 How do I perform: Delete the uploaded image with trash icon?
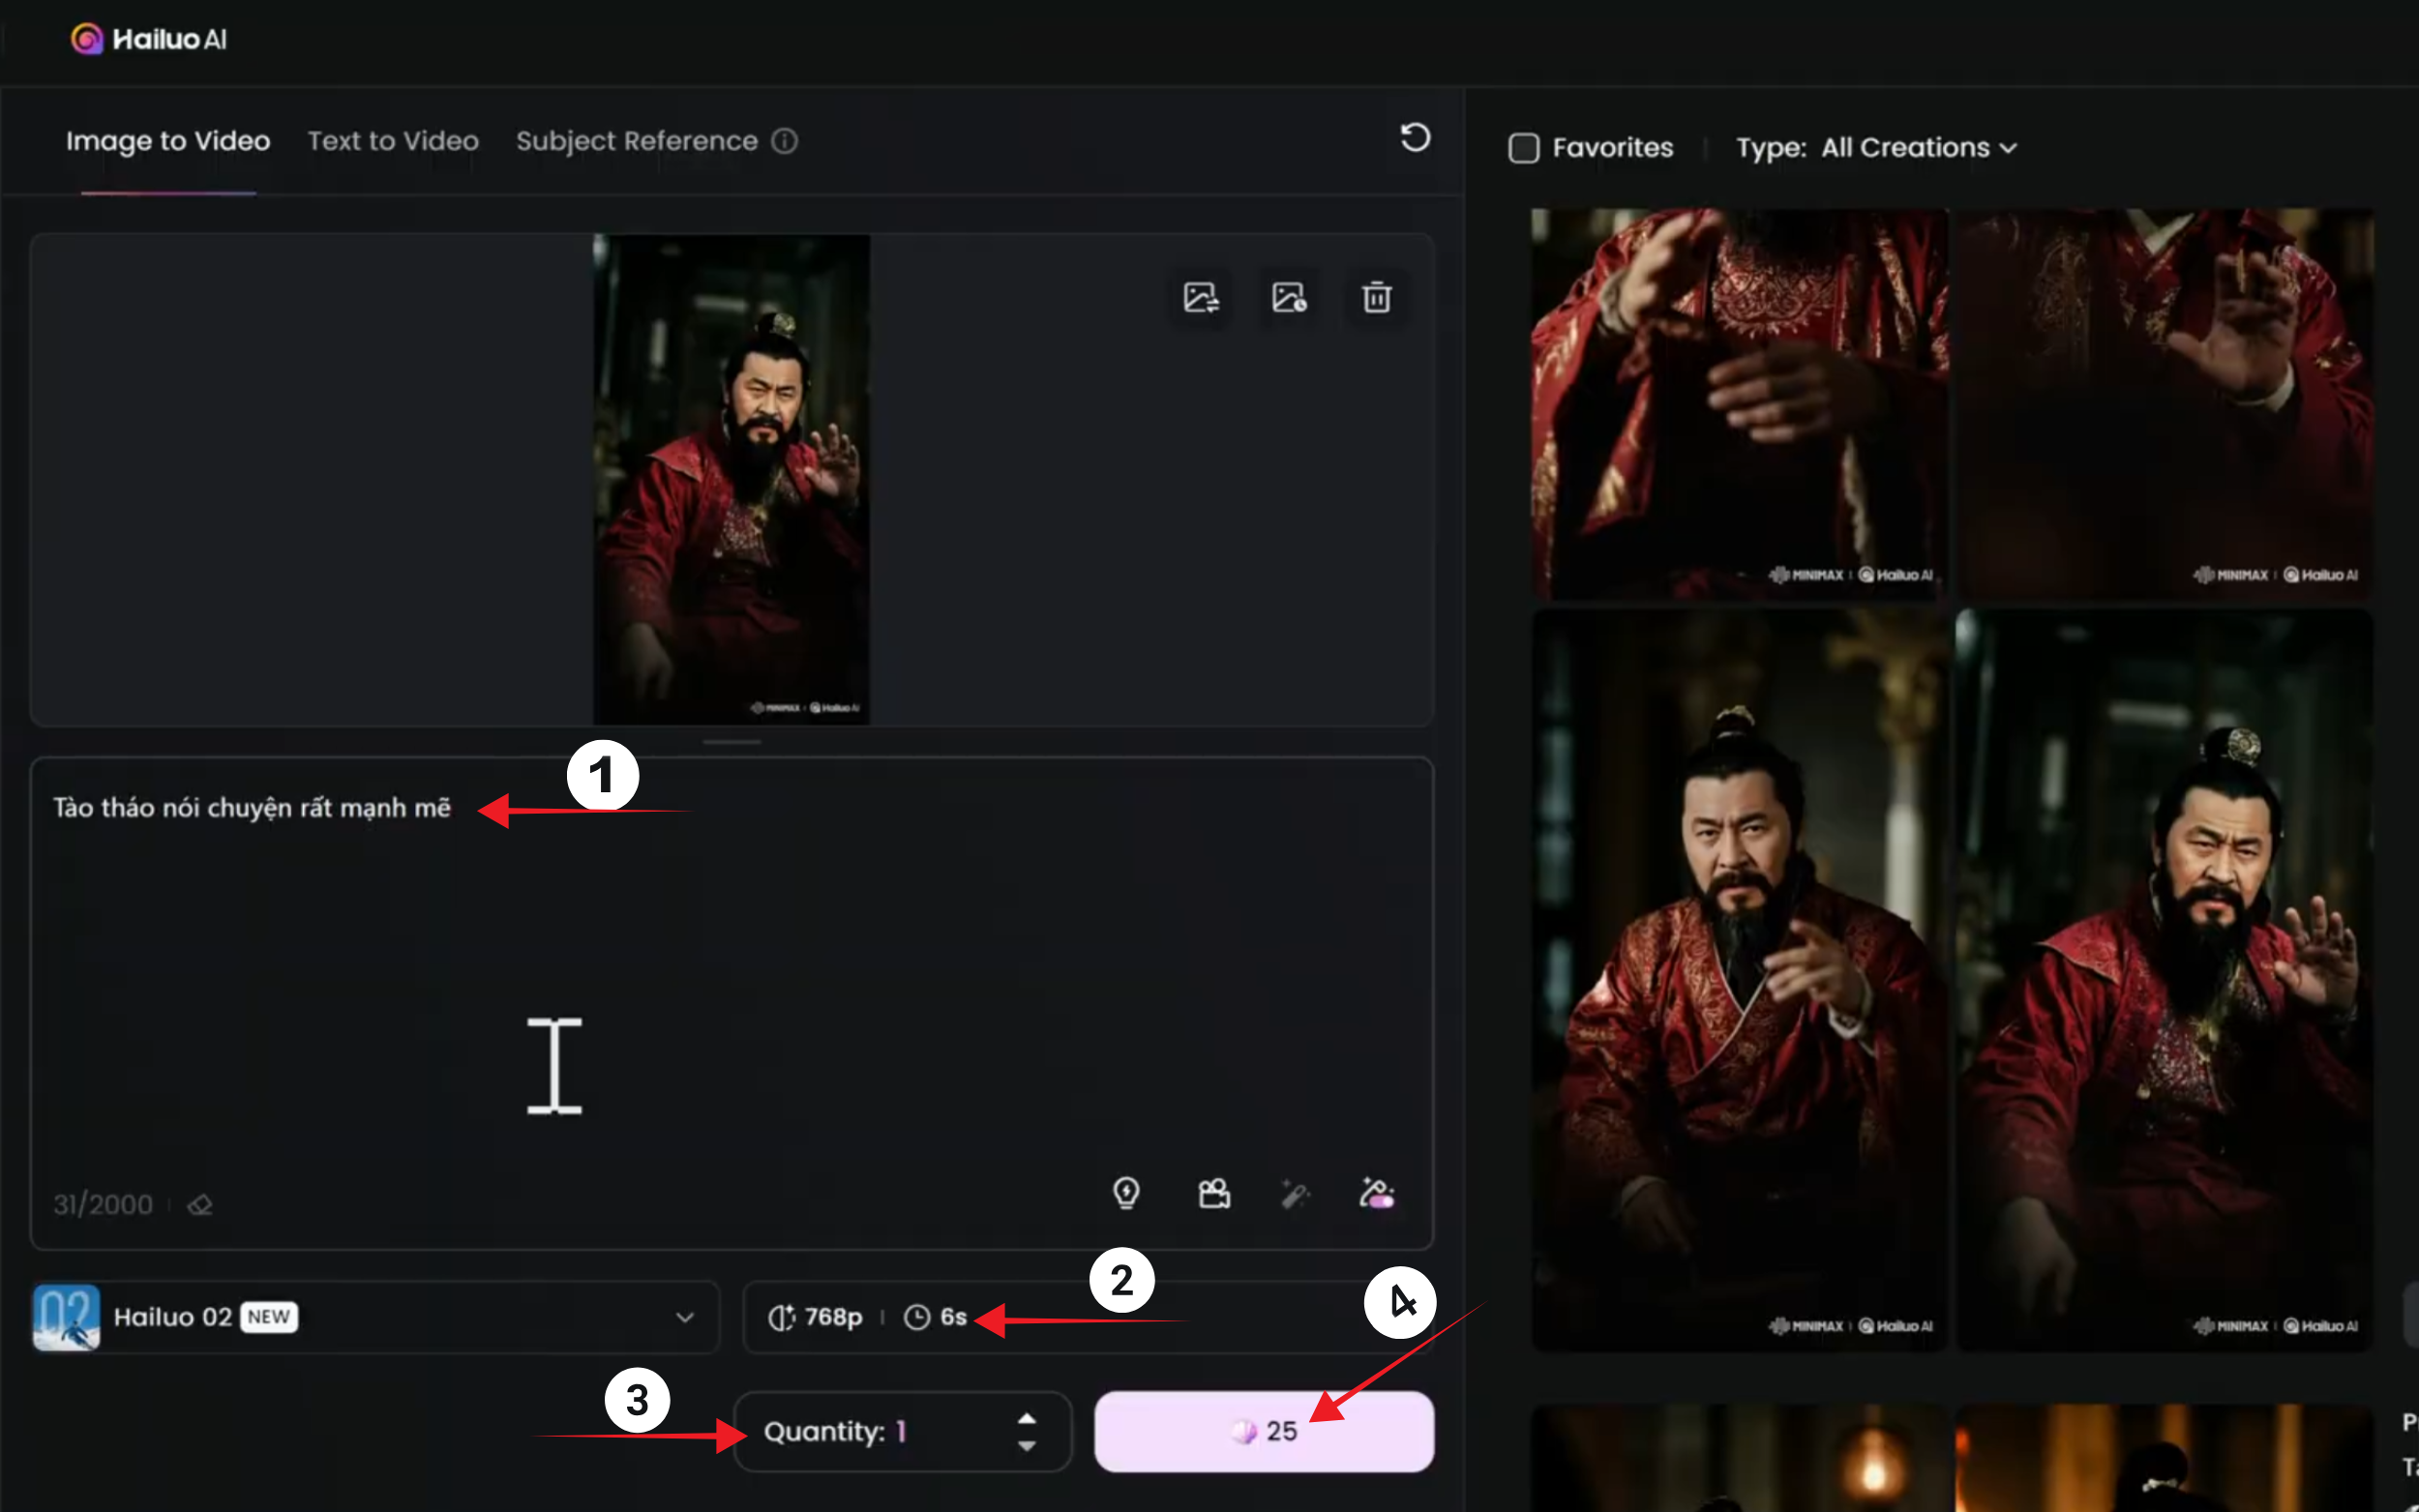coord(1376,297)
